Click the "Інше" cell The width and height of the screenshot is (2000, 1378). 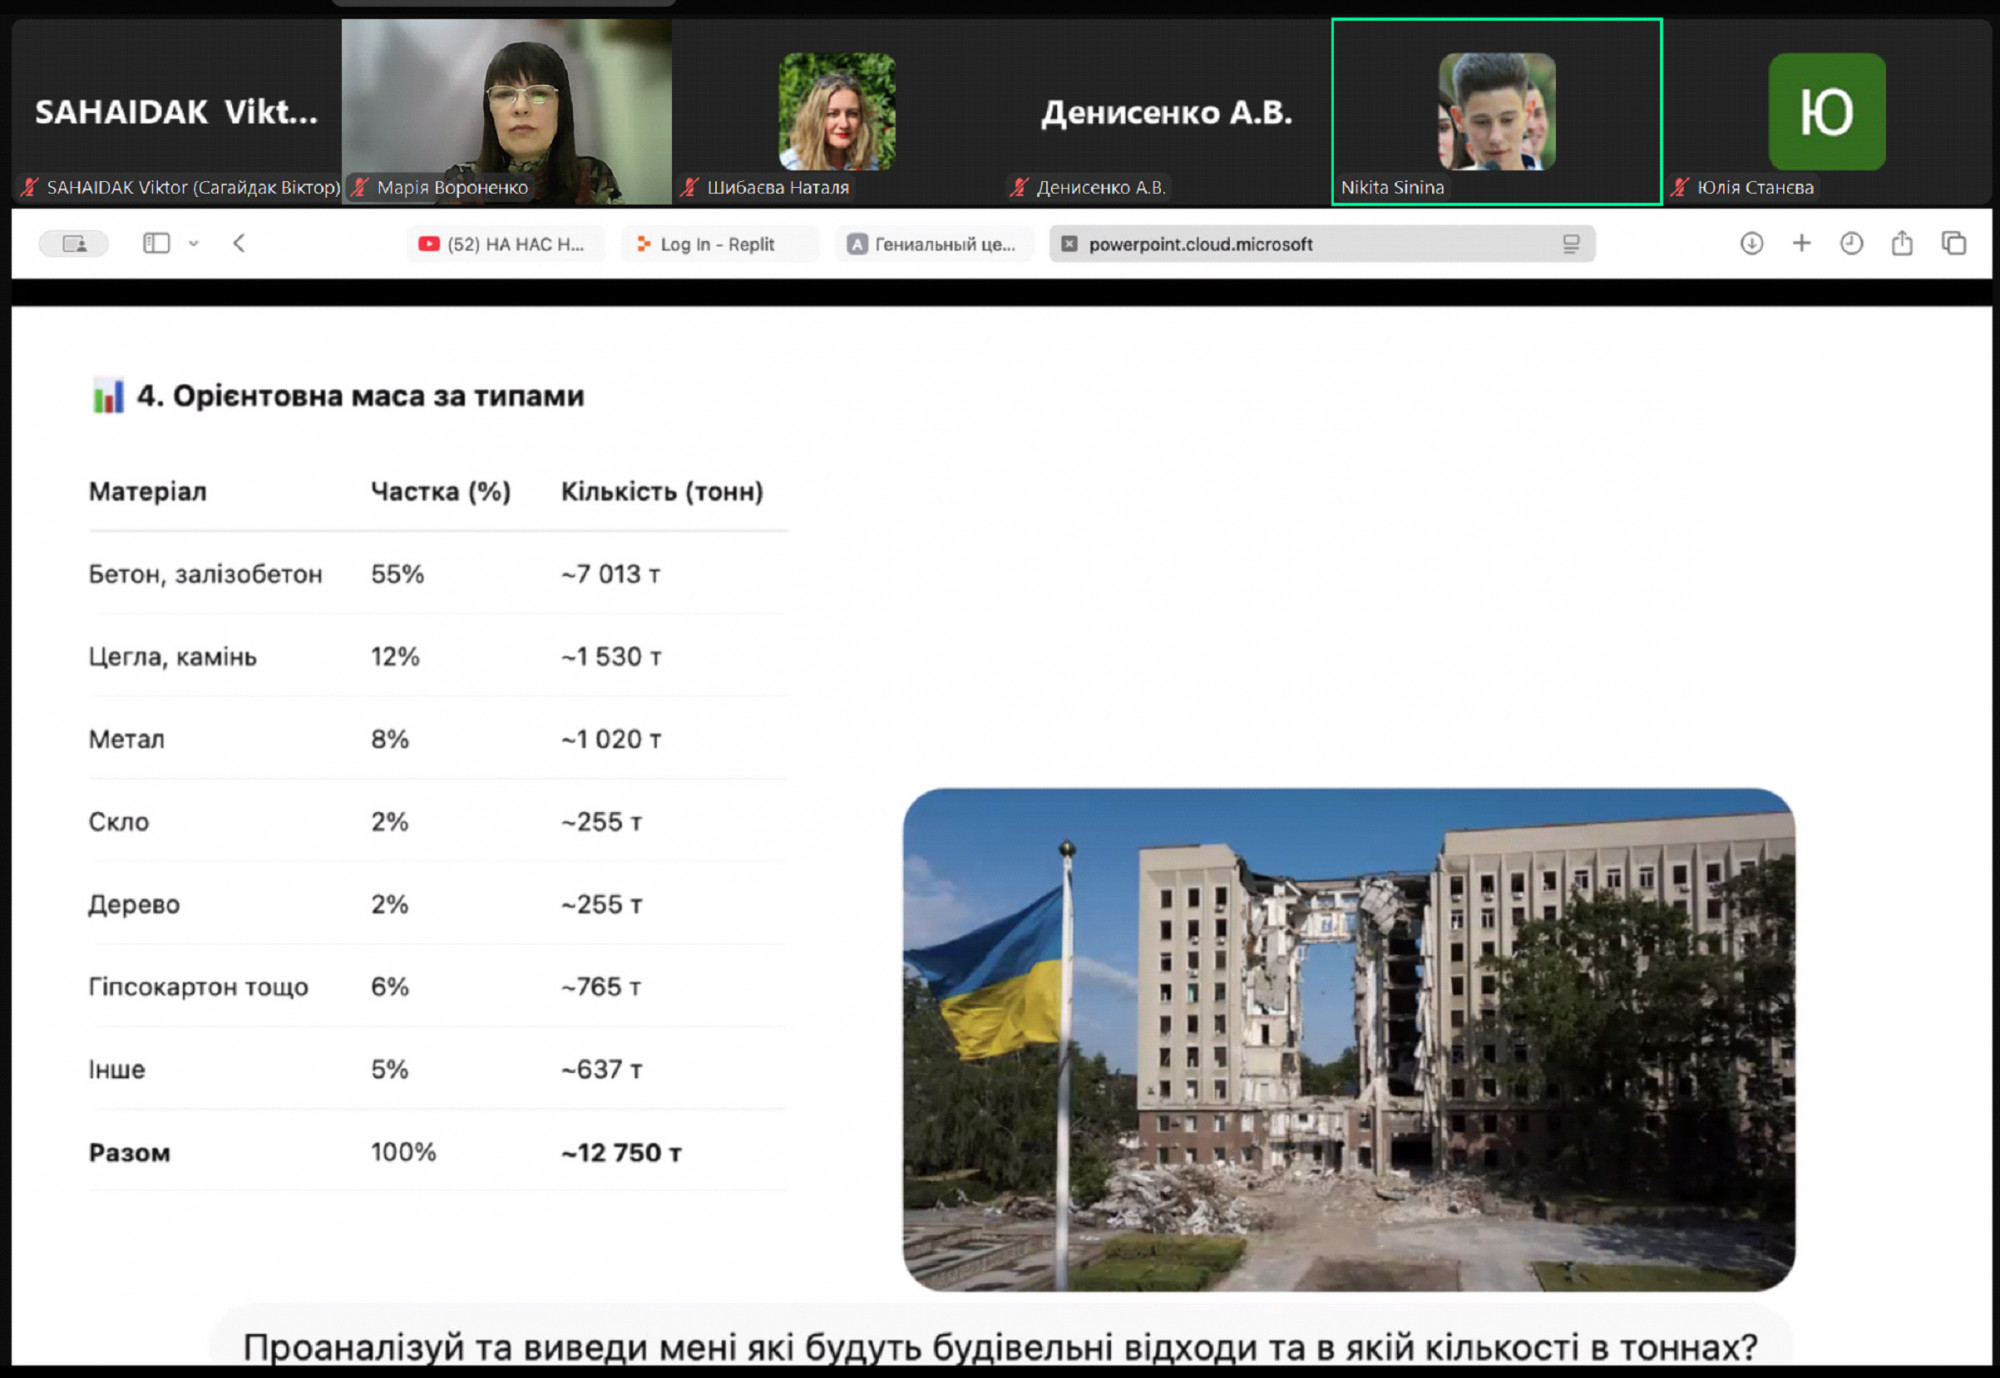[x=117, y=1070]
